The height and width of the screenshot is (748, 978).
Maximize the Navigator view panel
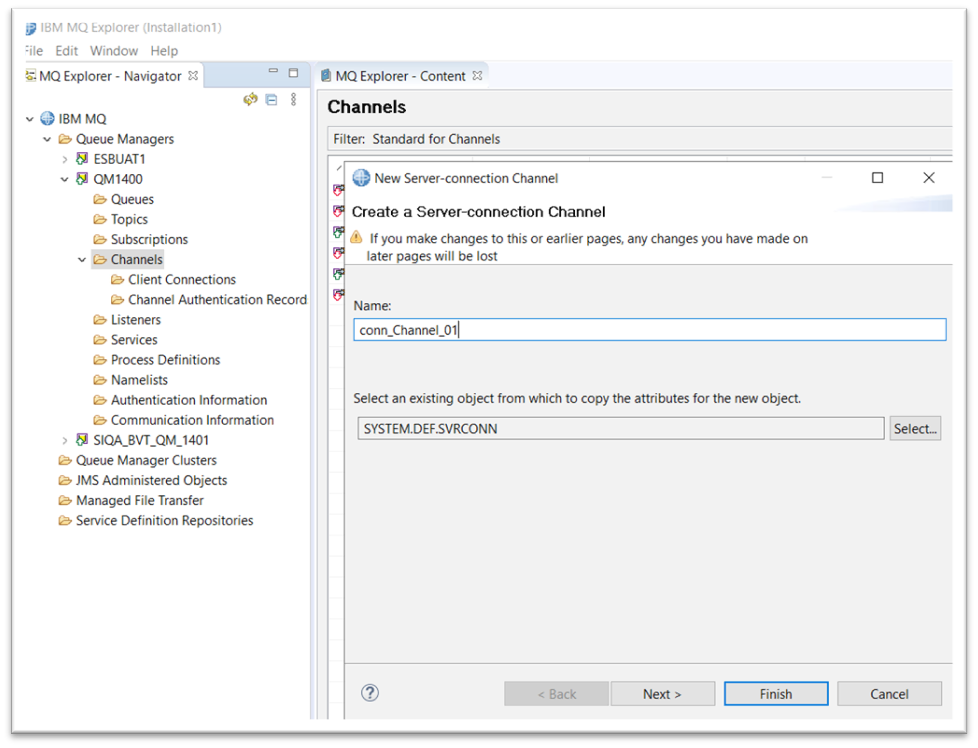pyautogui.click(x=293, y=72)
